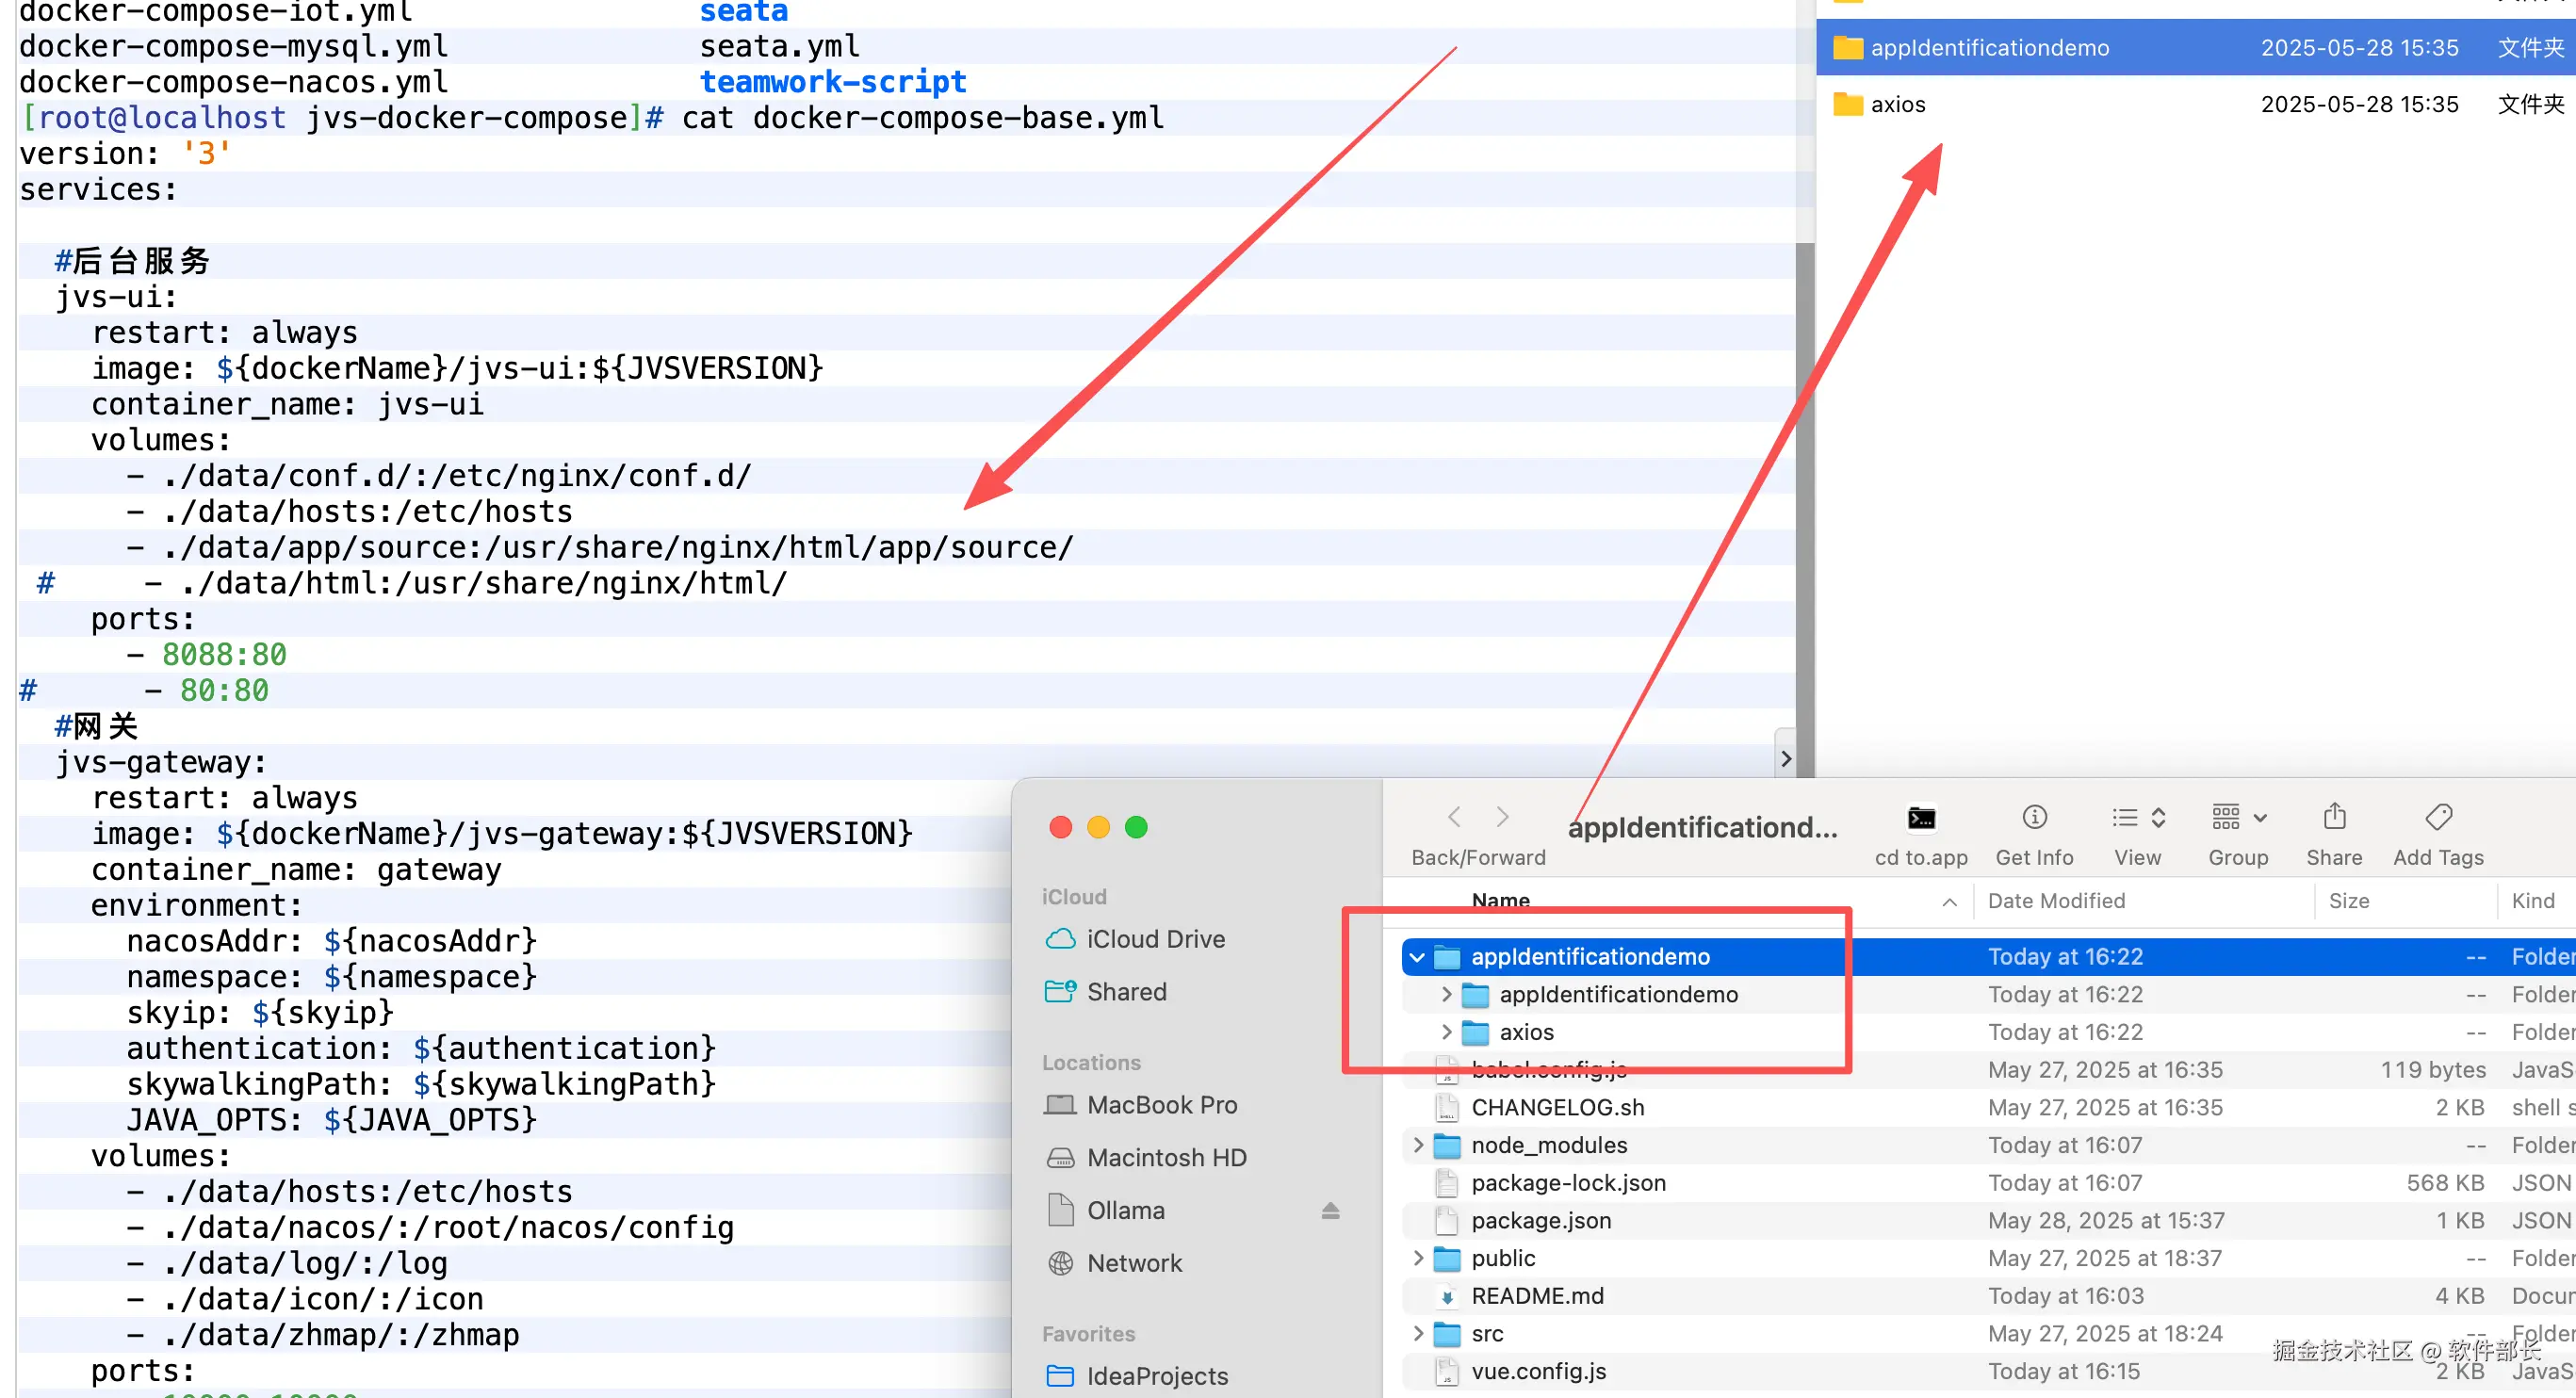Select Network in Locations sidebar
Viewport: 2576px width, 1398px height.
(x=1133, y=1263)
